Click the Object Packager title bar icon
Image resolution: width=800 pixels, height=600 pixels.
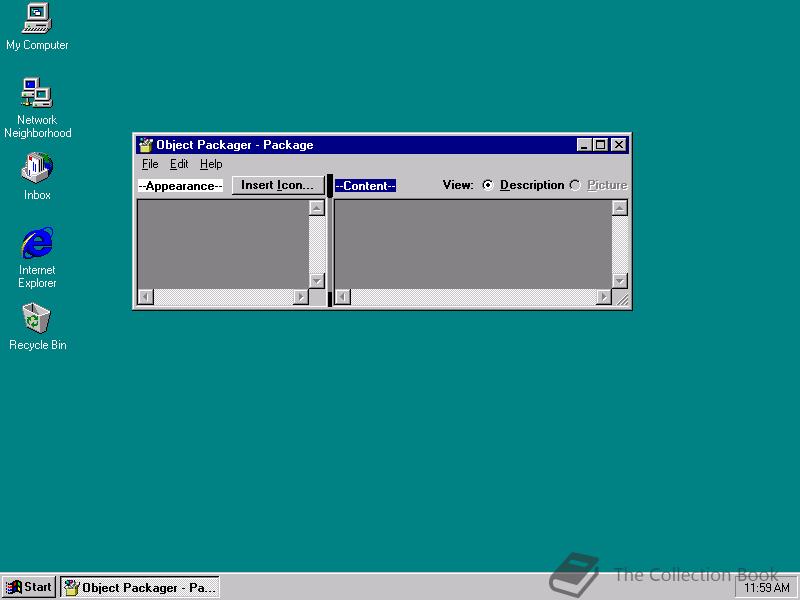146,145
